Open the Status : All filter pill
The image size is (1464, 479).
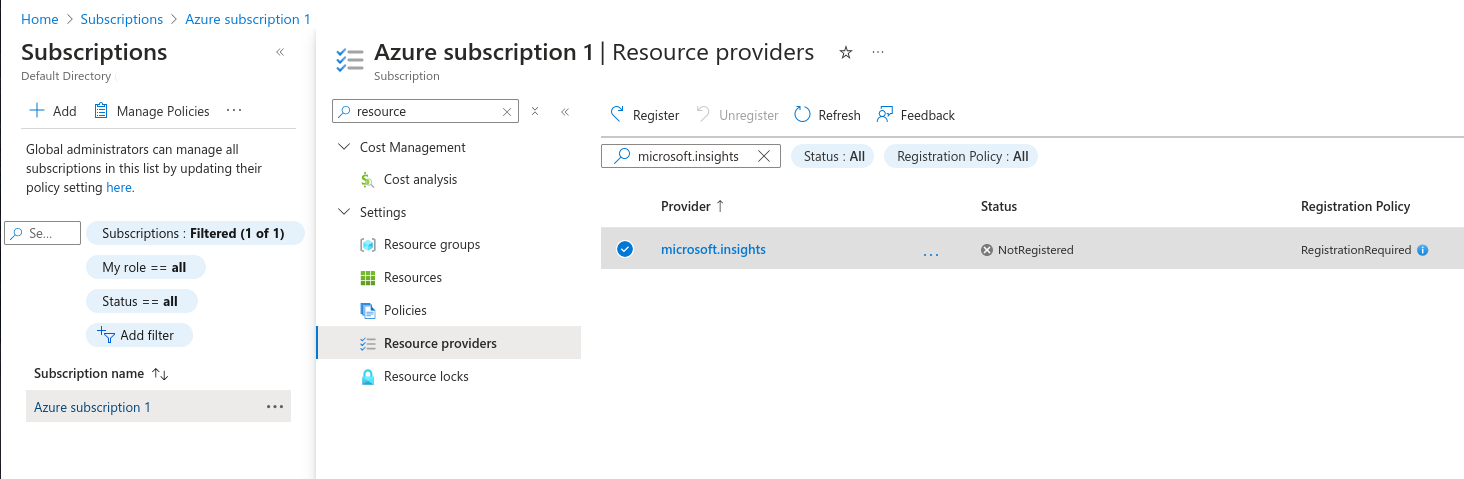pyautogui.click(x=833, y=156)
